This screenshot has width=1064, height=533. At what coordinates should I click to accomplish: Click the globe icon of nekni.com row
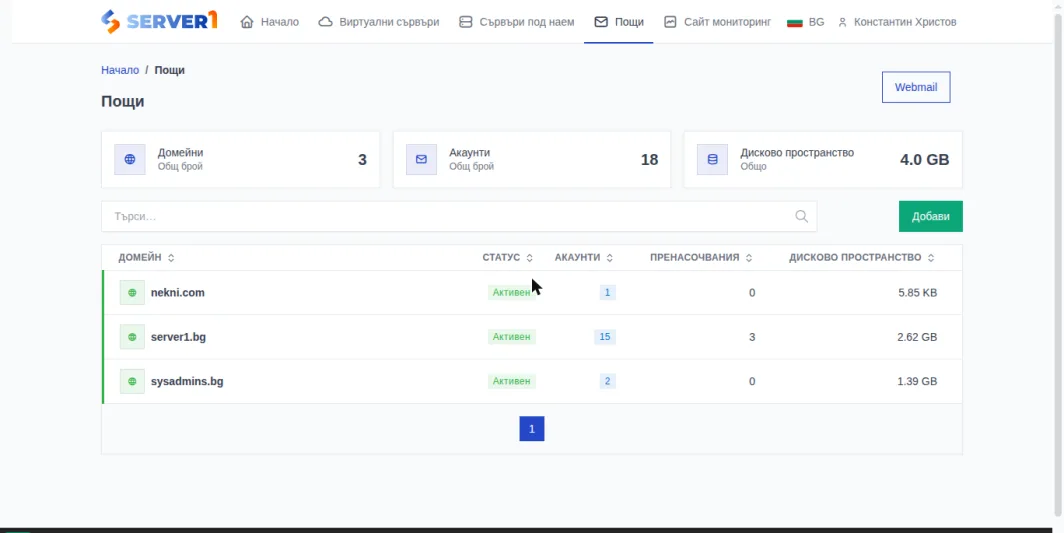tap(132, 293)
